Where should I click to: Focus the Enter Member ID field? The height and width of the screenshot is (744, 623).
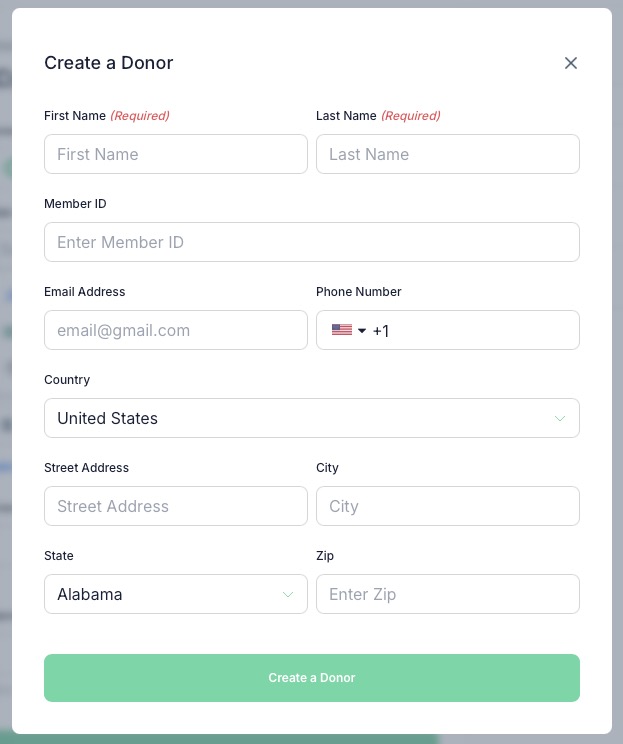(x=312, y=242)
